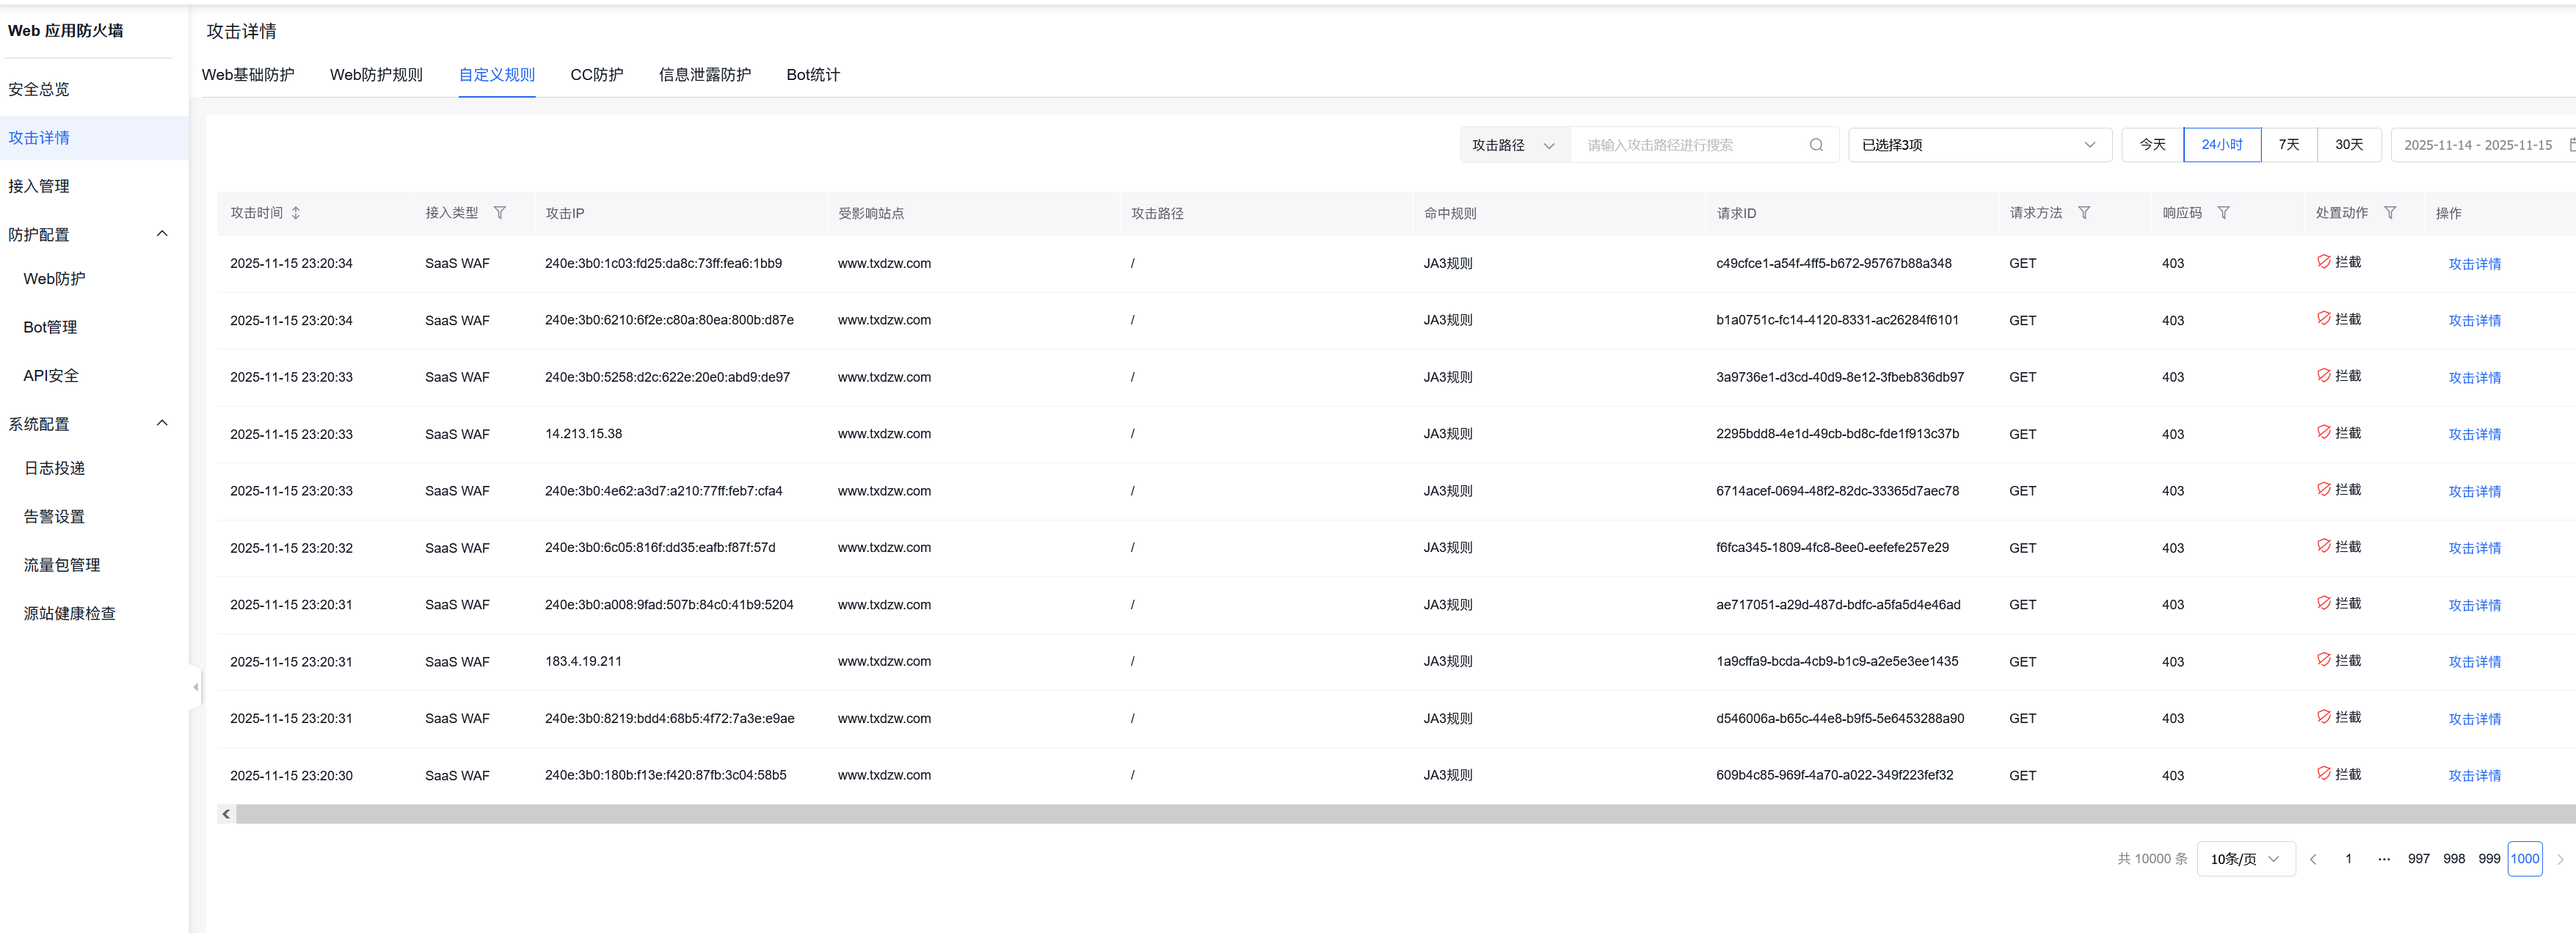The width and height of the screenshot is (2576, 933).
Task: Open 攻击详情 link on the first row
Action: (x=2474, y=263)
